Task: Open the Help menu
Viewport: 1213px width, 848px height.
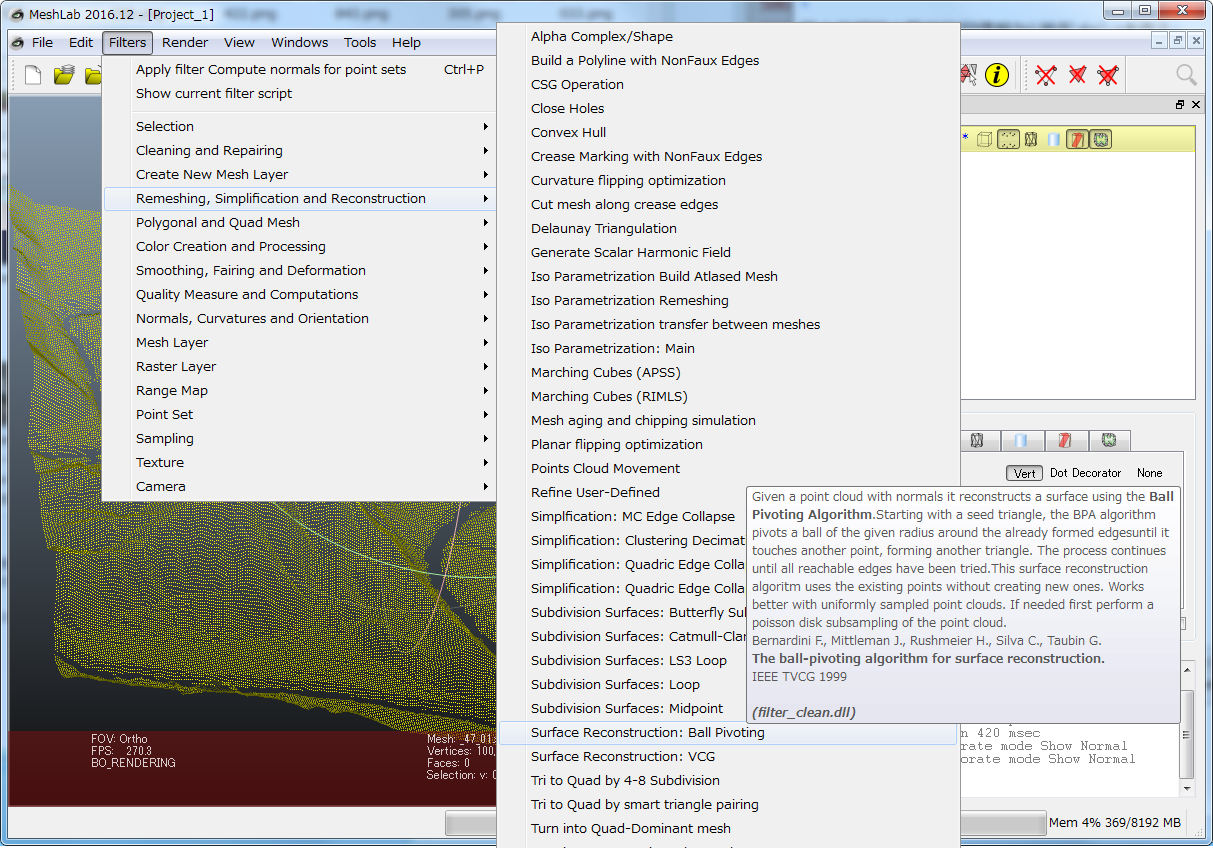Action: (406, 42)
